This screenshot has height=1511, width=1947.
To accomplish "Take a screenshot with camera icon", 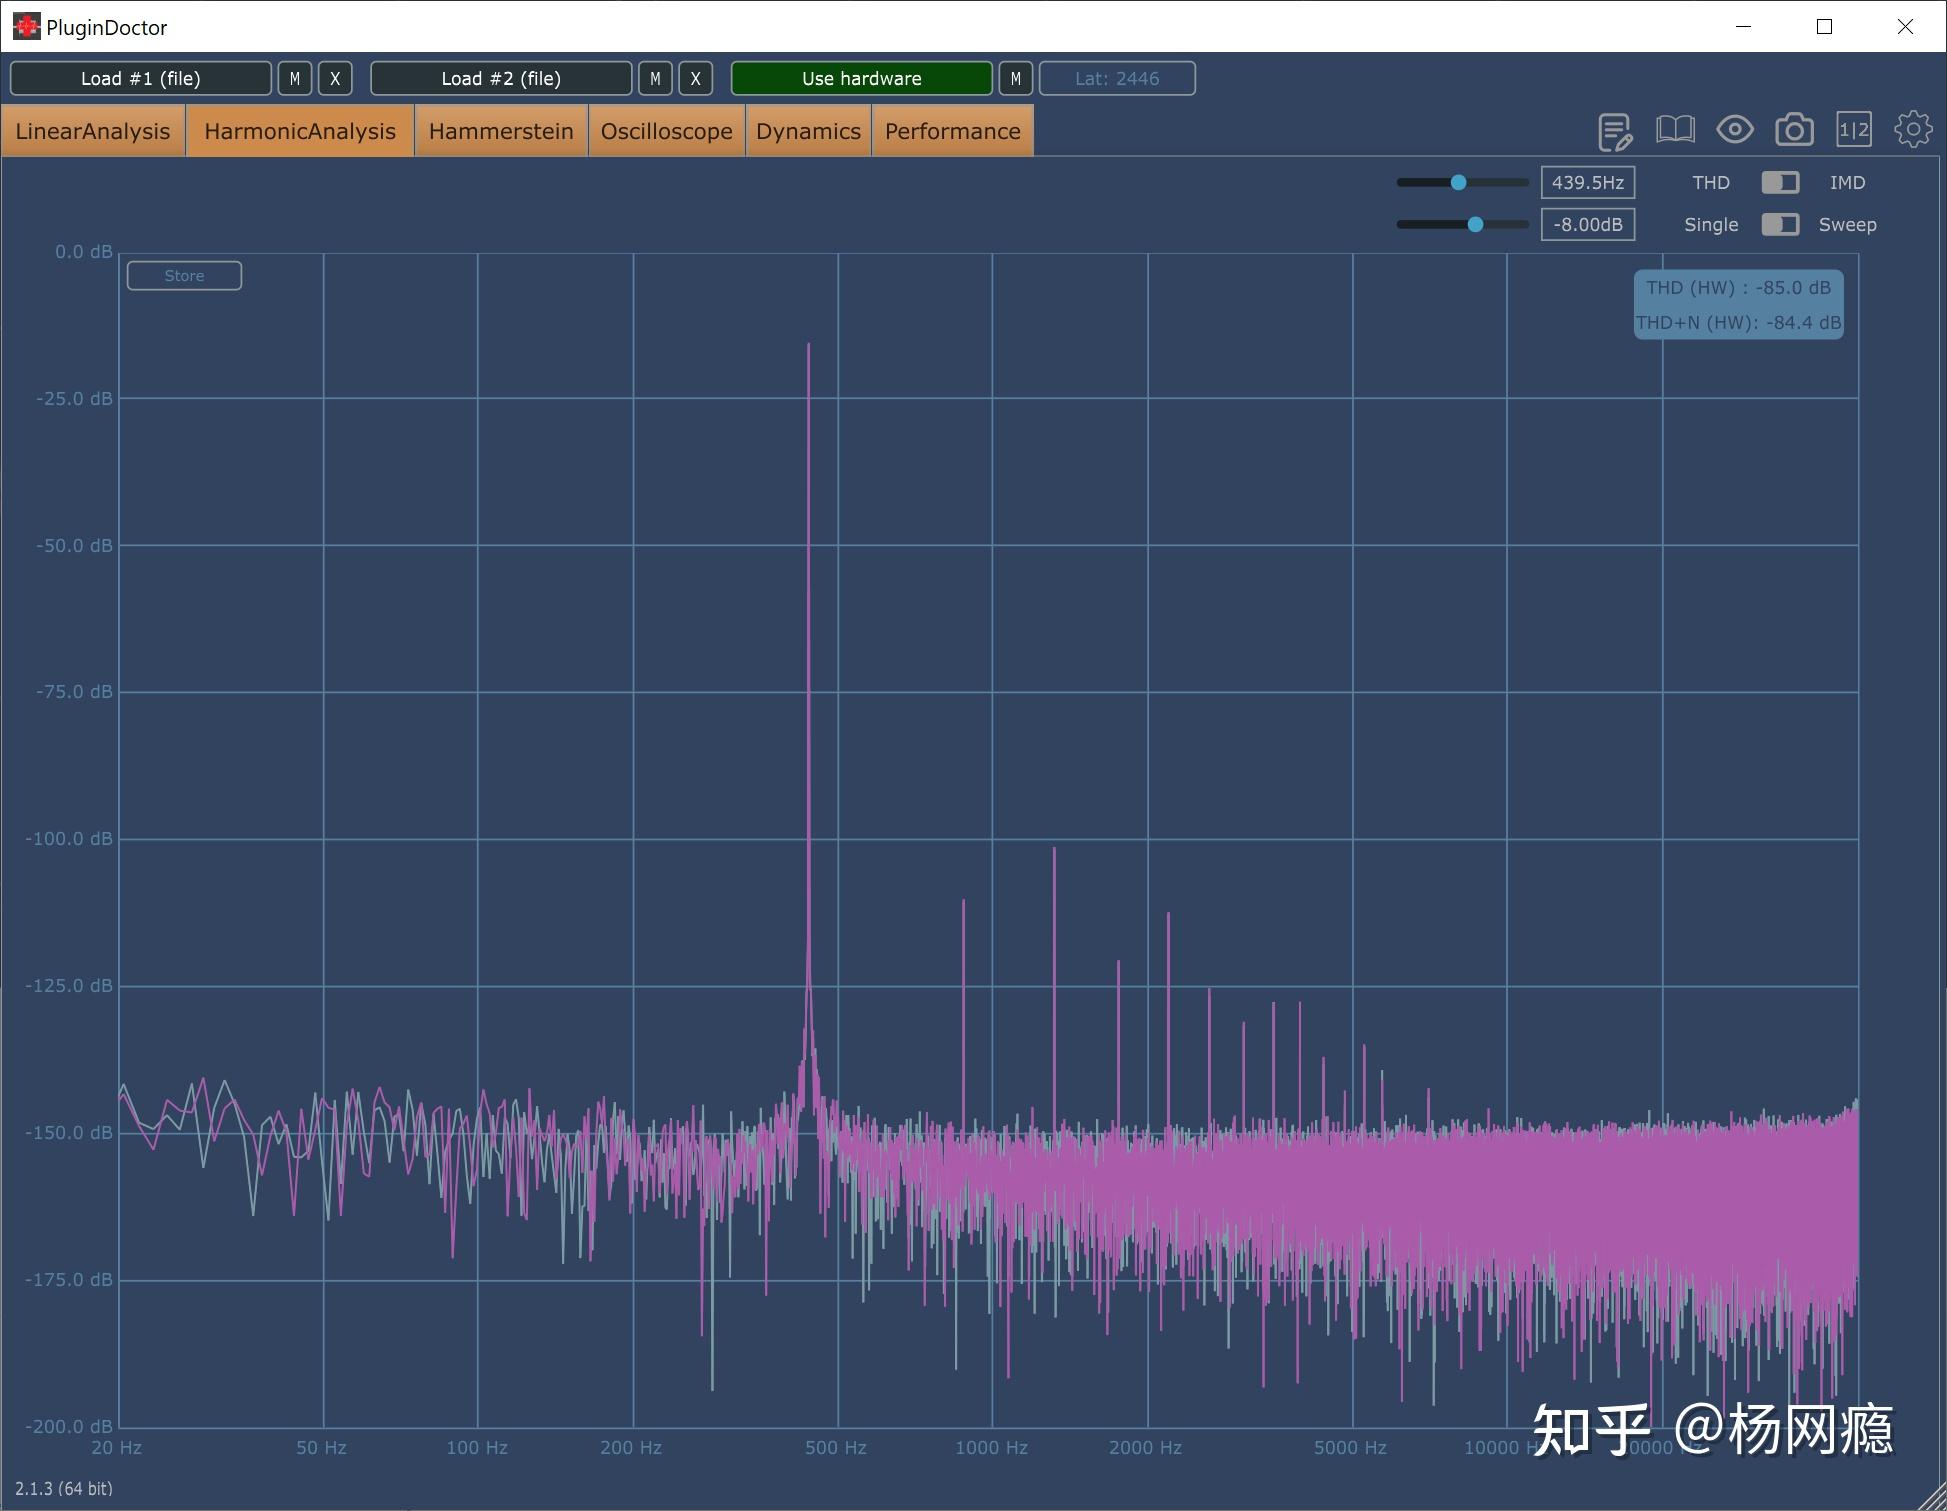I will pos(1794,130).
